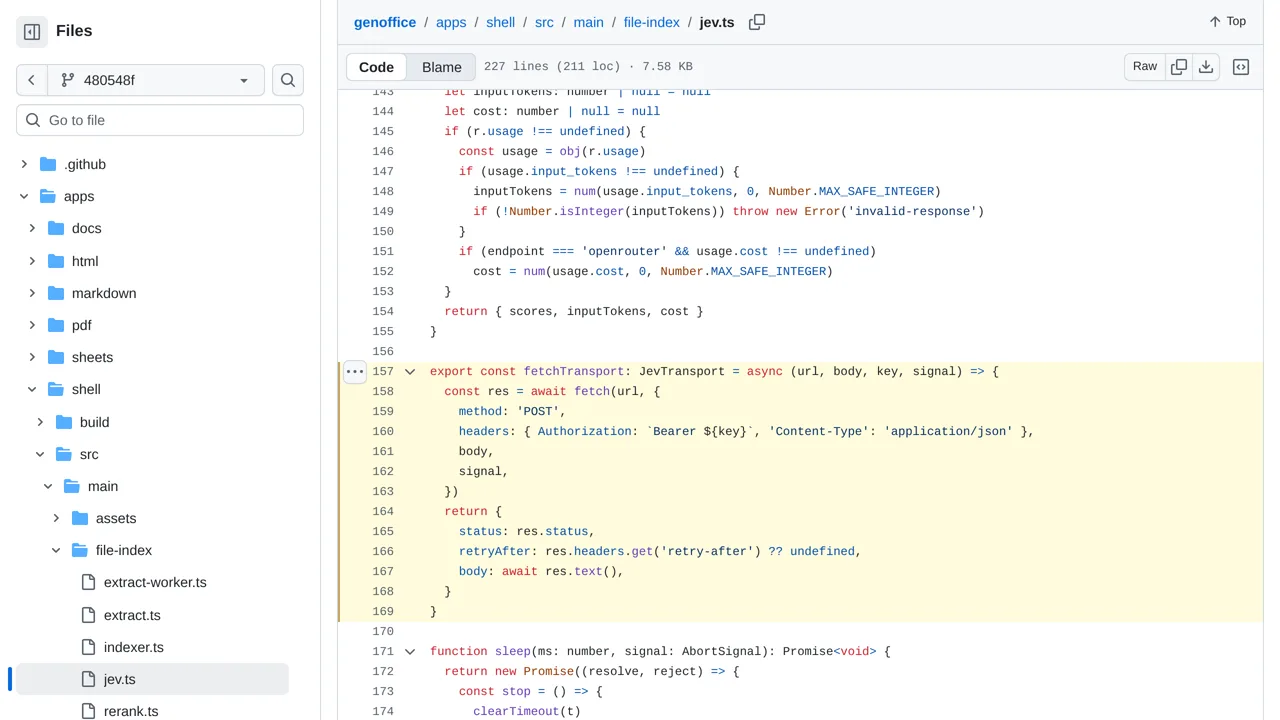The image size is (1280, 720).
Task: Collapse the src folder chevron
Action: coord(40,454)
